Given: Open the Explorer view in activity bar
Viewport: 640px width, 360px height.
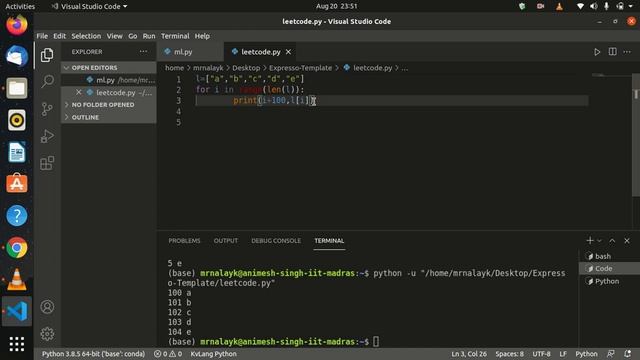Looking at the screenshot, I should point(47,55).
